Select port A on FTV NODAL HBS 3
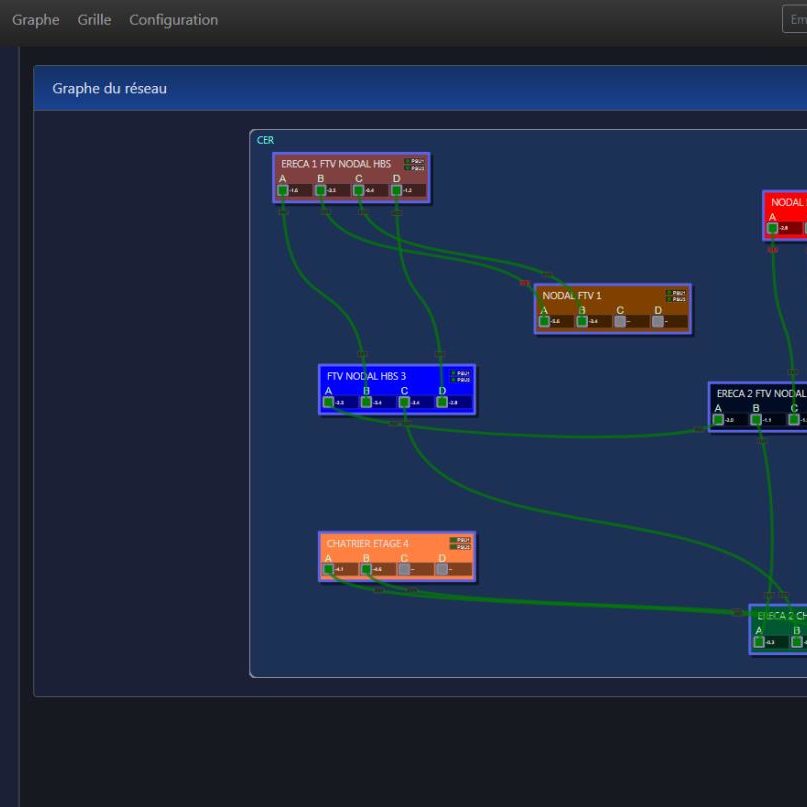The image size is (807, 807). coord(328,402)
